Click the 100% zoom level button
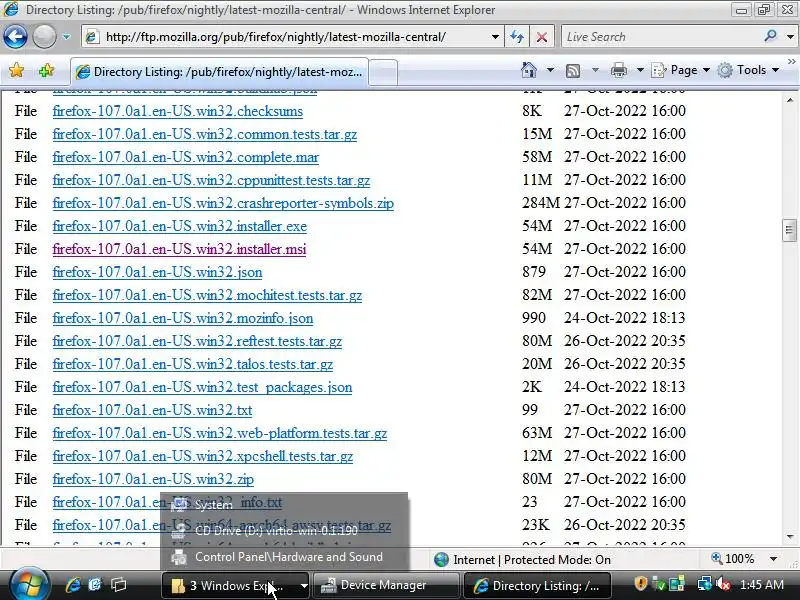The width and height of the screenshot is (800, 600). click(x=733, y=559)
